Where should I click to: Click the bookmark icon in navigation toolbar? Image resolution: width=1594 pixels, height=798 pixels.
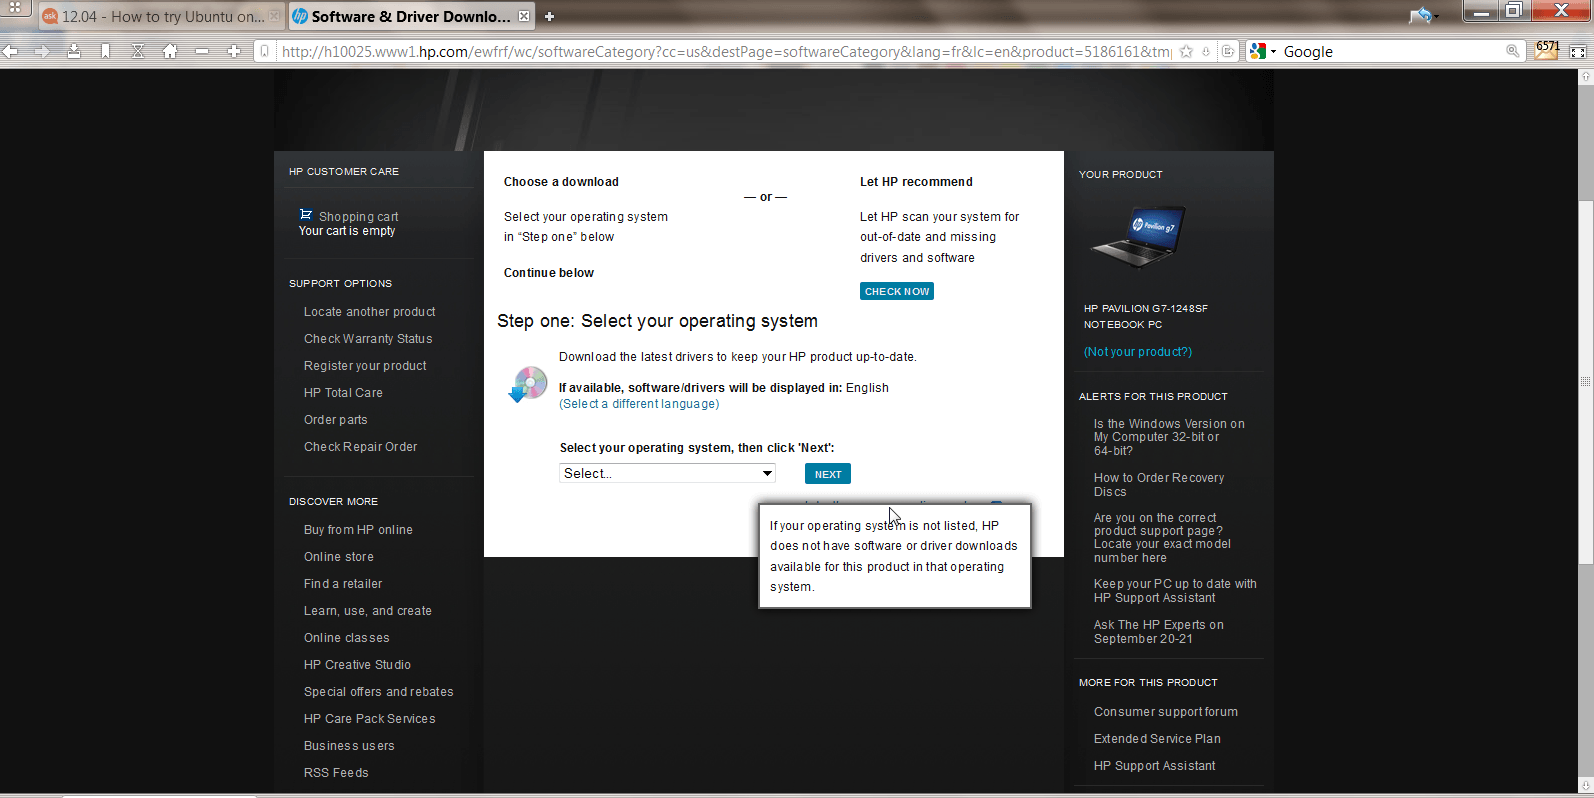click(x=106, y=51)
